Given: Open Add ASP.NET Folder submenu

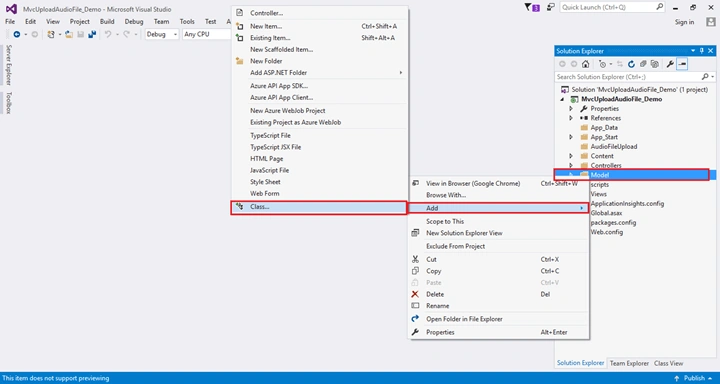Looking at the screenshot, I should (320, 73).
